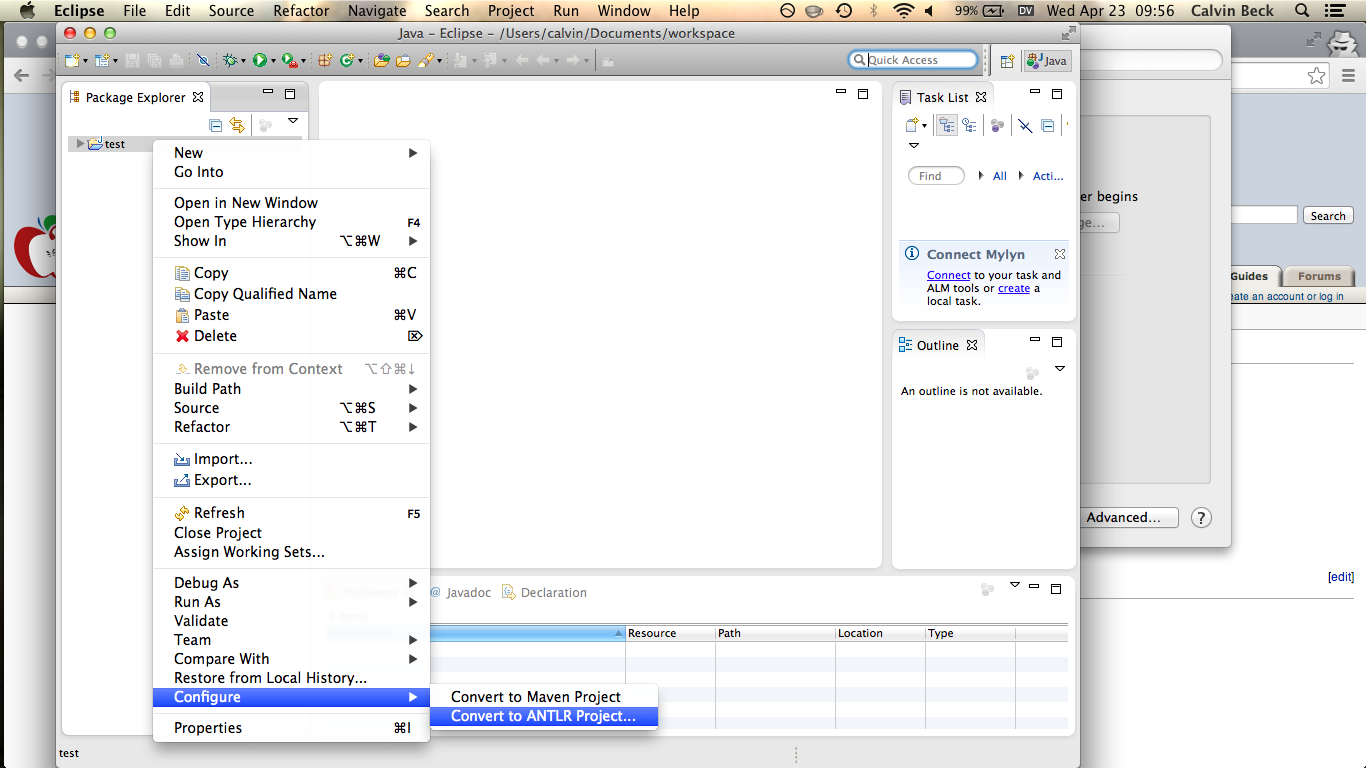
Task: Click the Wi-Fi icon in macOS menu bar
Action: point(904,11)
